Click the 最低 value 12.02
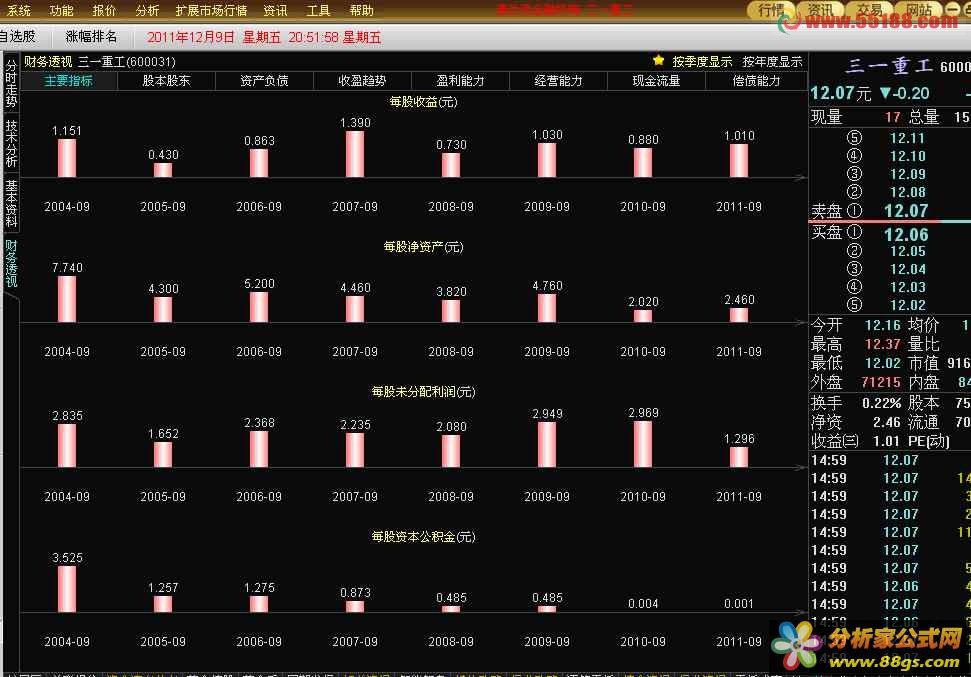This screenshot has height=677, width=971. click(x=882, y=363)
